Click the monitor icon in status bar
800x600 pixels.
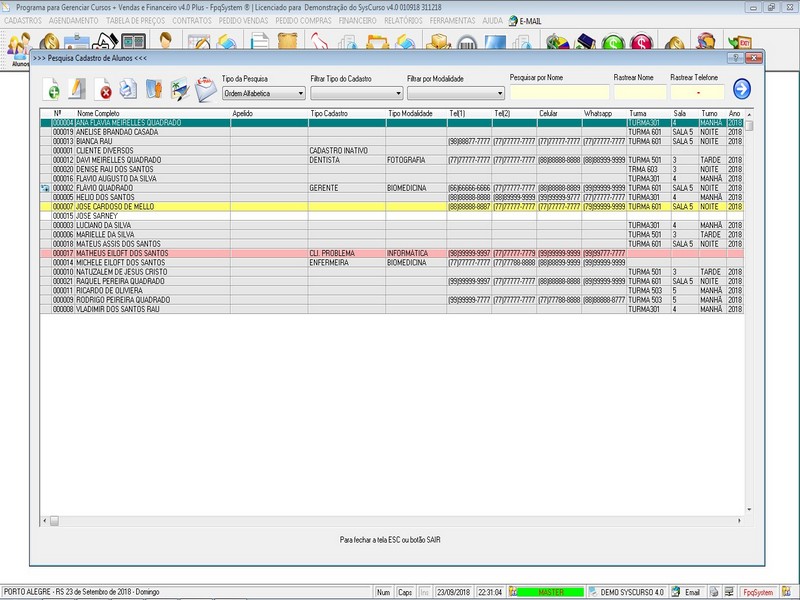point(729,592)
